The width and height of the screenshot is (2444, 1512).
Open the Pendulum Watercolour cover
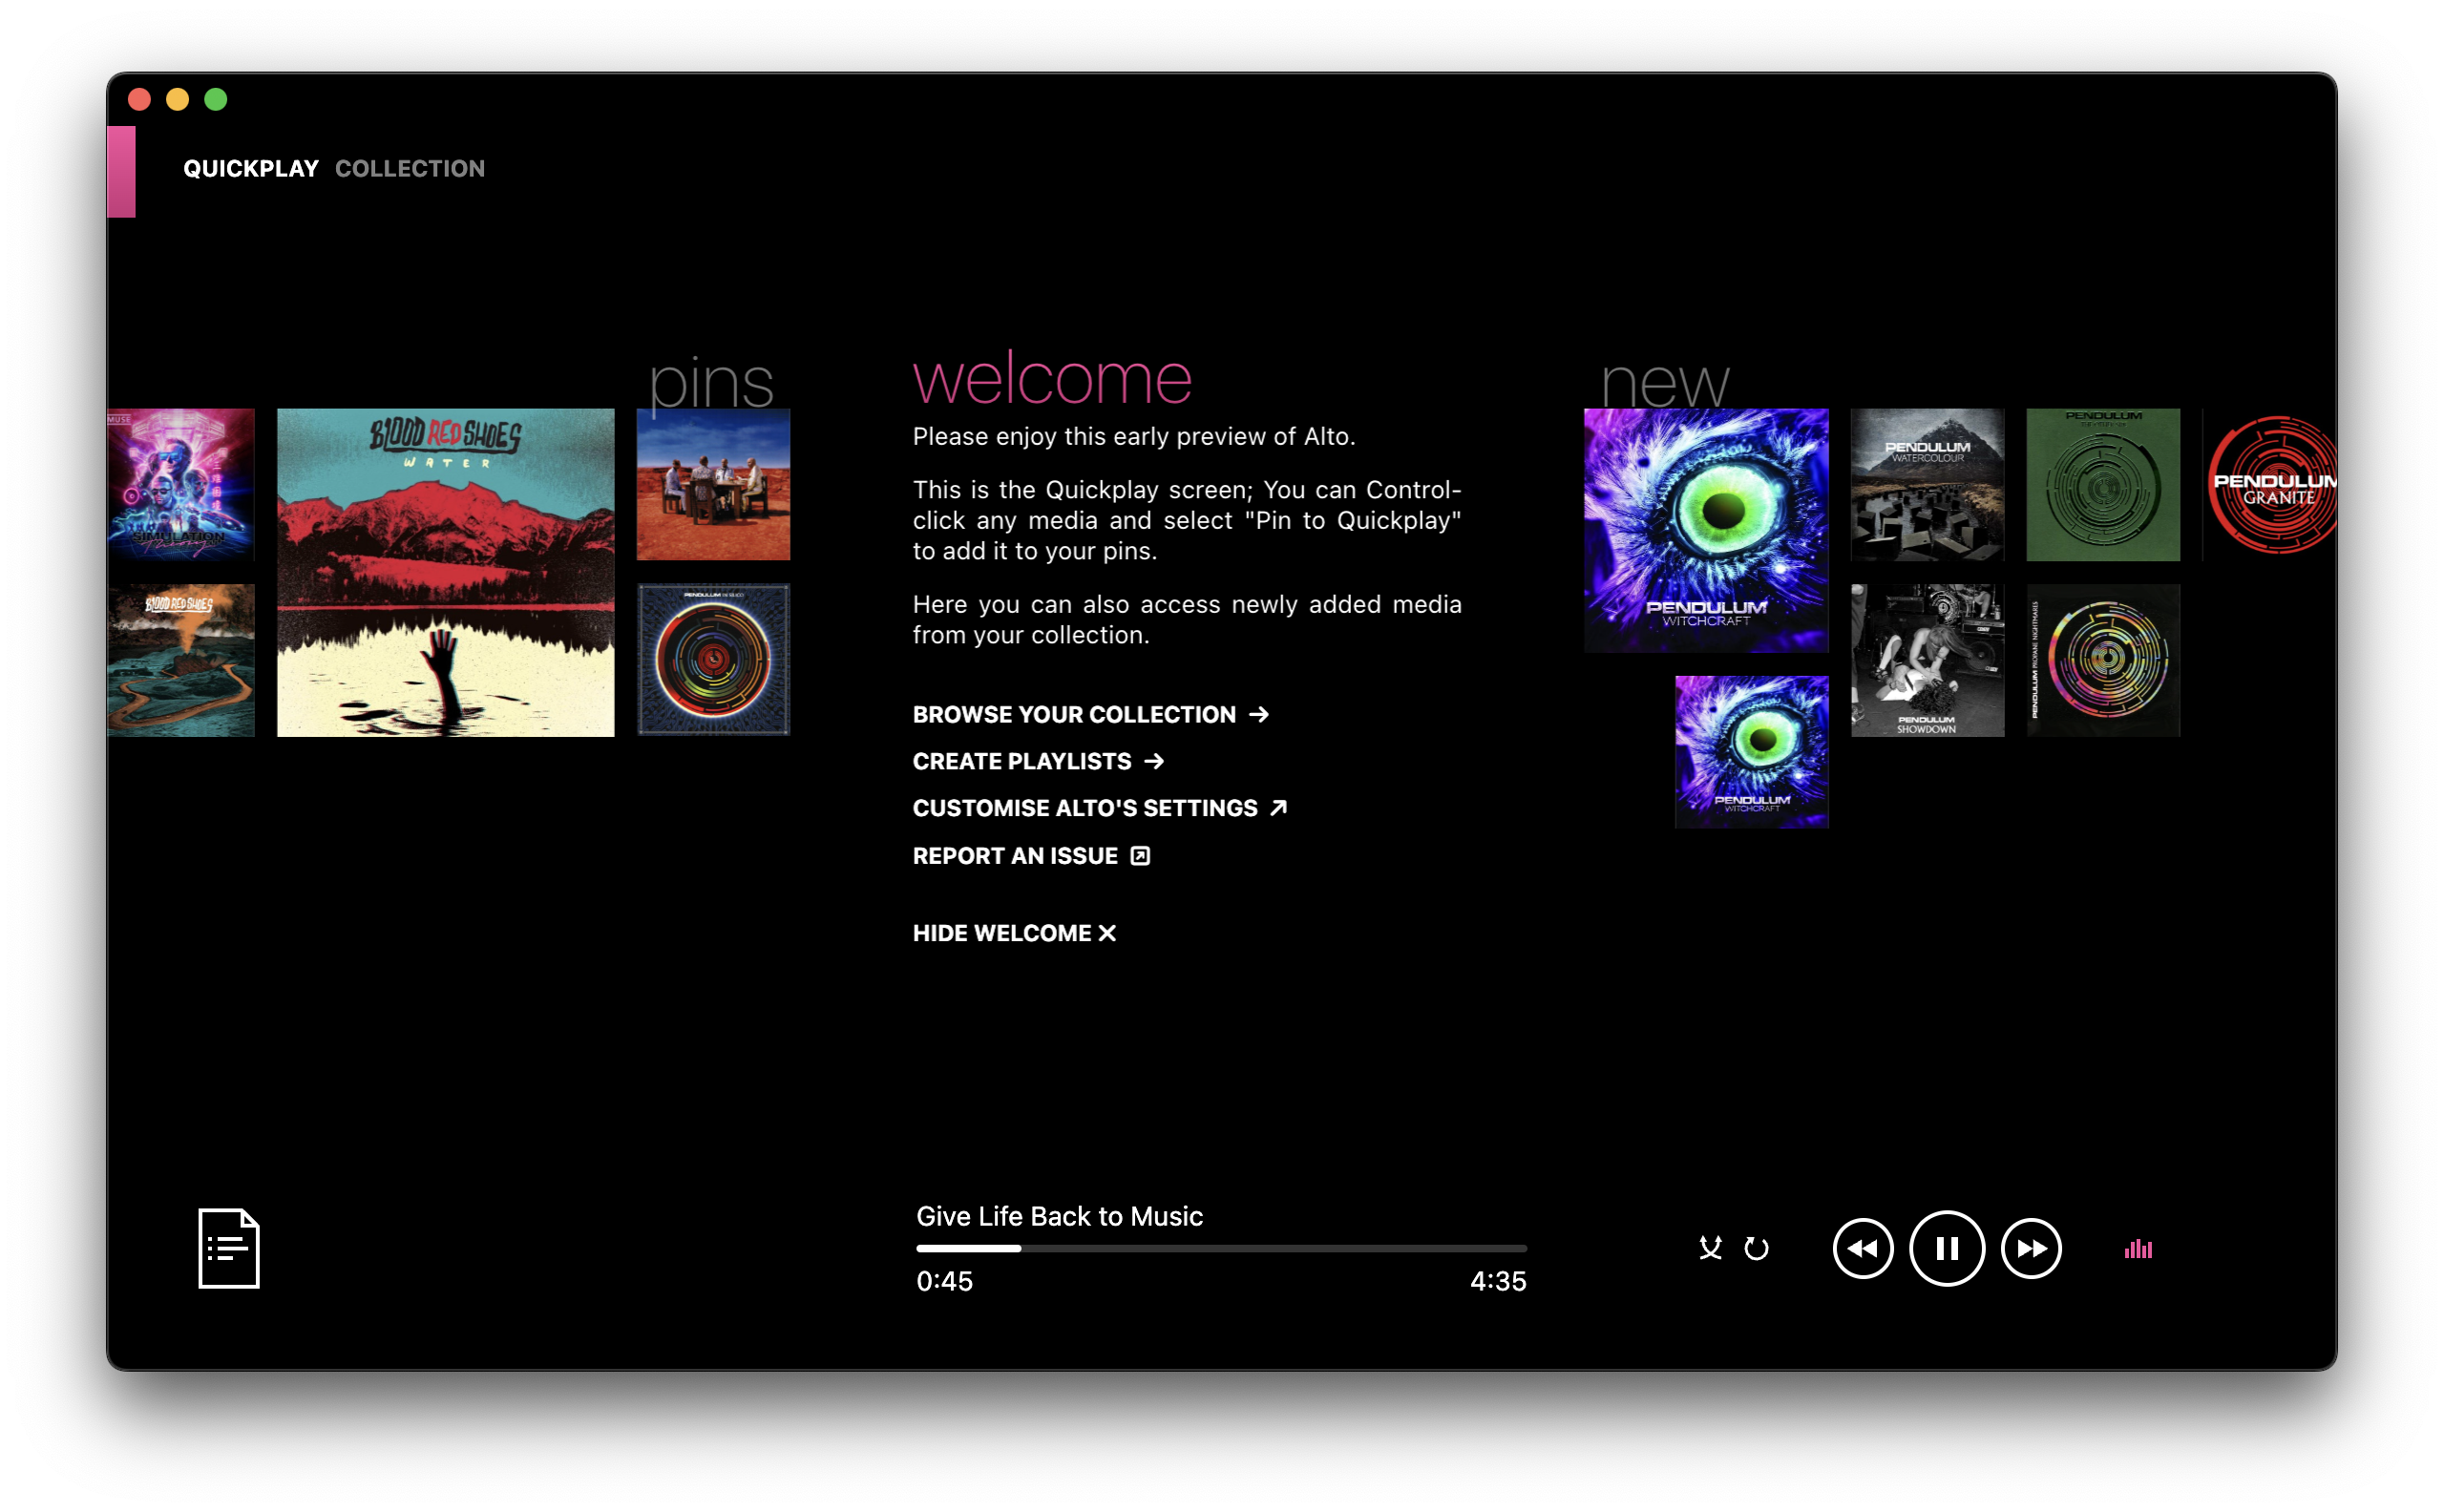coord(1927,484)
